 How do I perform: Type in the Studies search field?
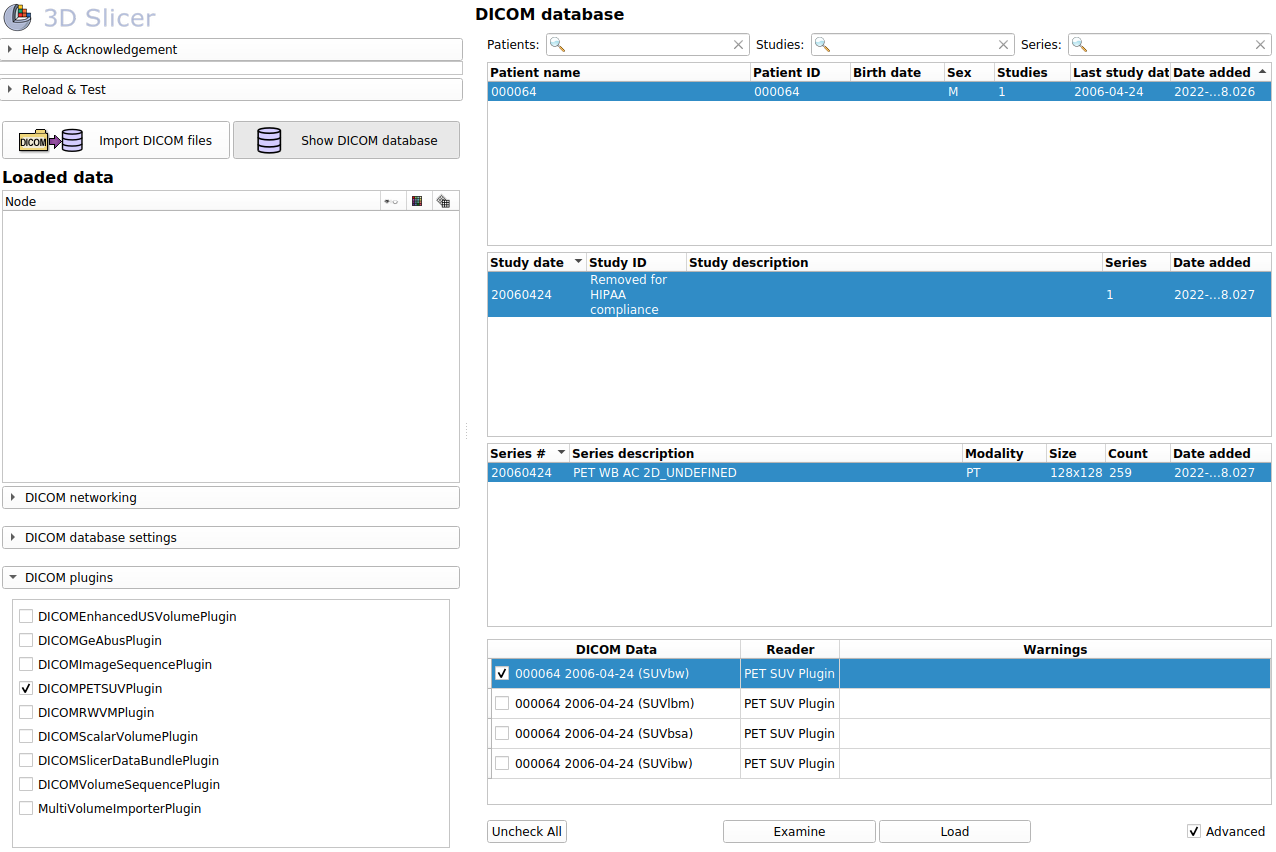click(x=912, y=45)
